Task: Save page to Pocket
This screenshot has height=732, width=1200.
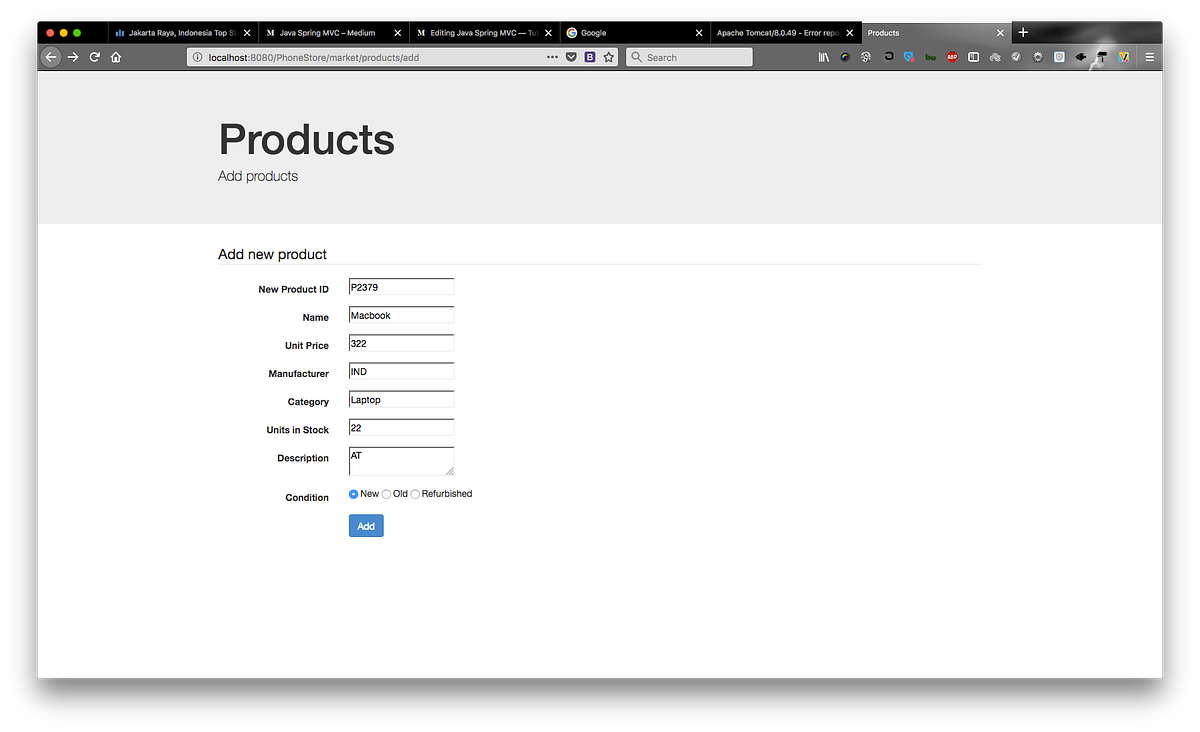Action: tap(571, 57)
